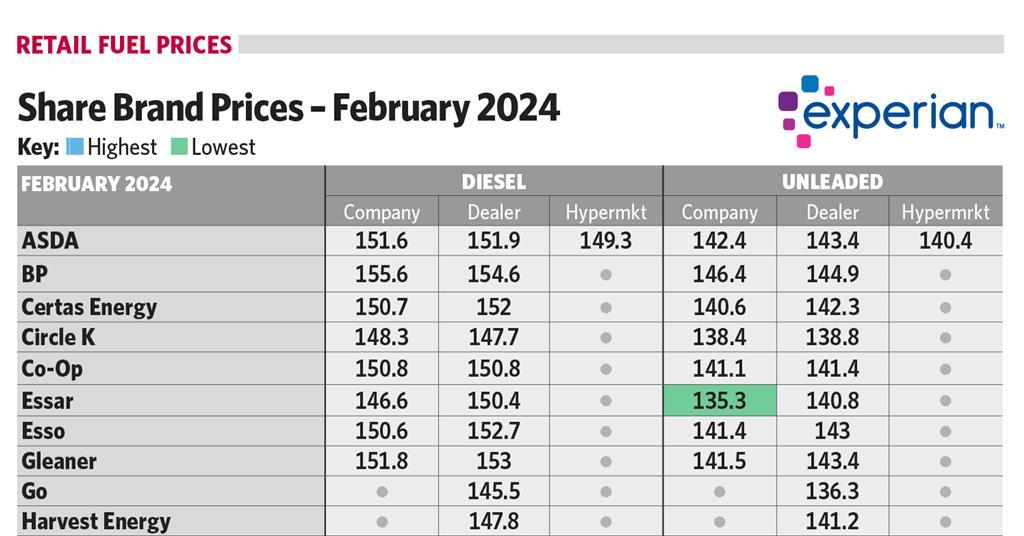The width and height of the screenshot is (1024, 536).
Task: Click Essar diesel company price 146.6
Action: click(x=381, y=401)
